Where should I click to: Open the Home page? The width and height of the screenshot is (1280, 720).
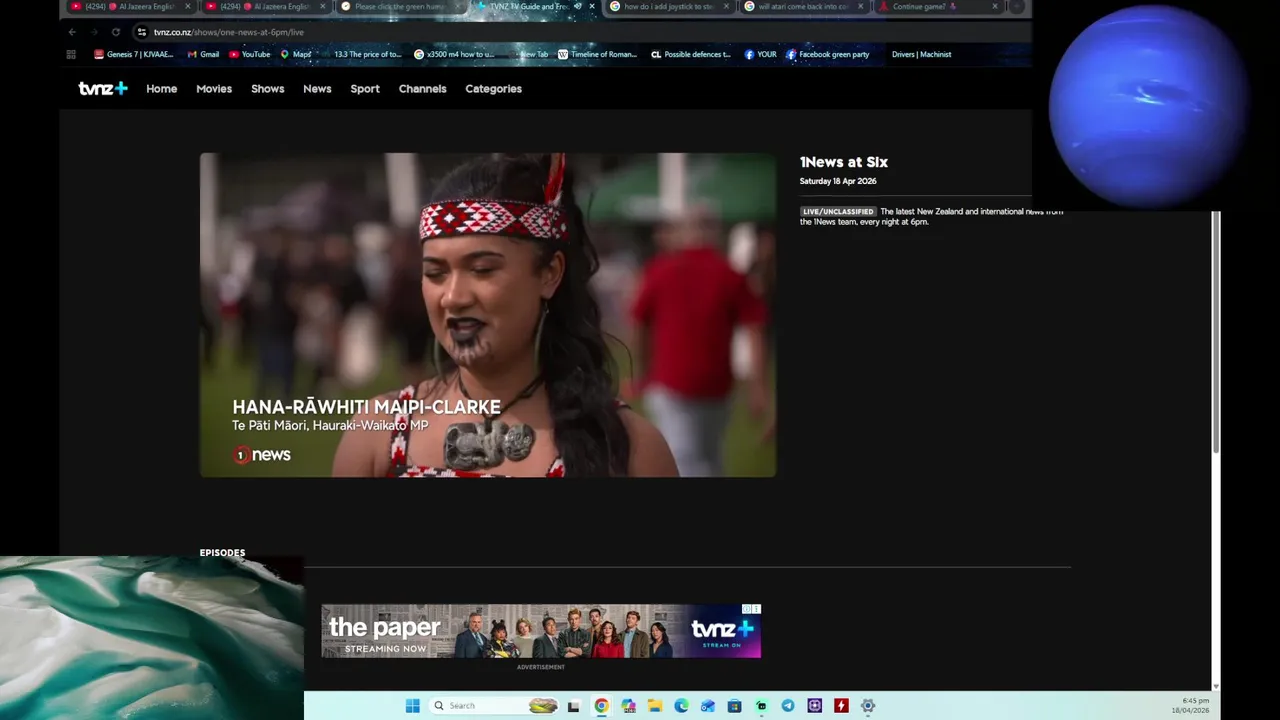pos(161,89)
